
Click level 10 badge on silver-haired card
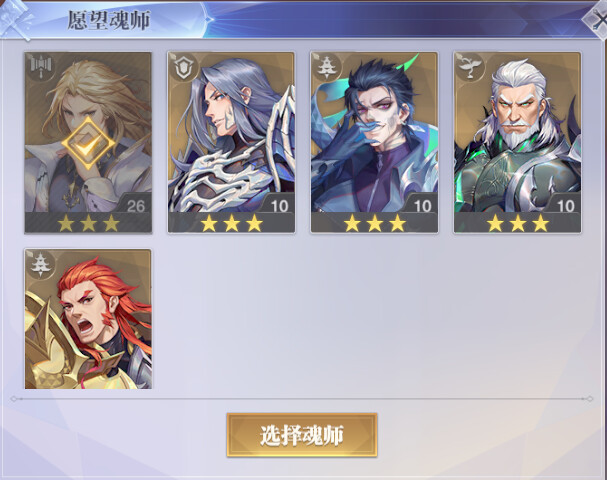278,204
